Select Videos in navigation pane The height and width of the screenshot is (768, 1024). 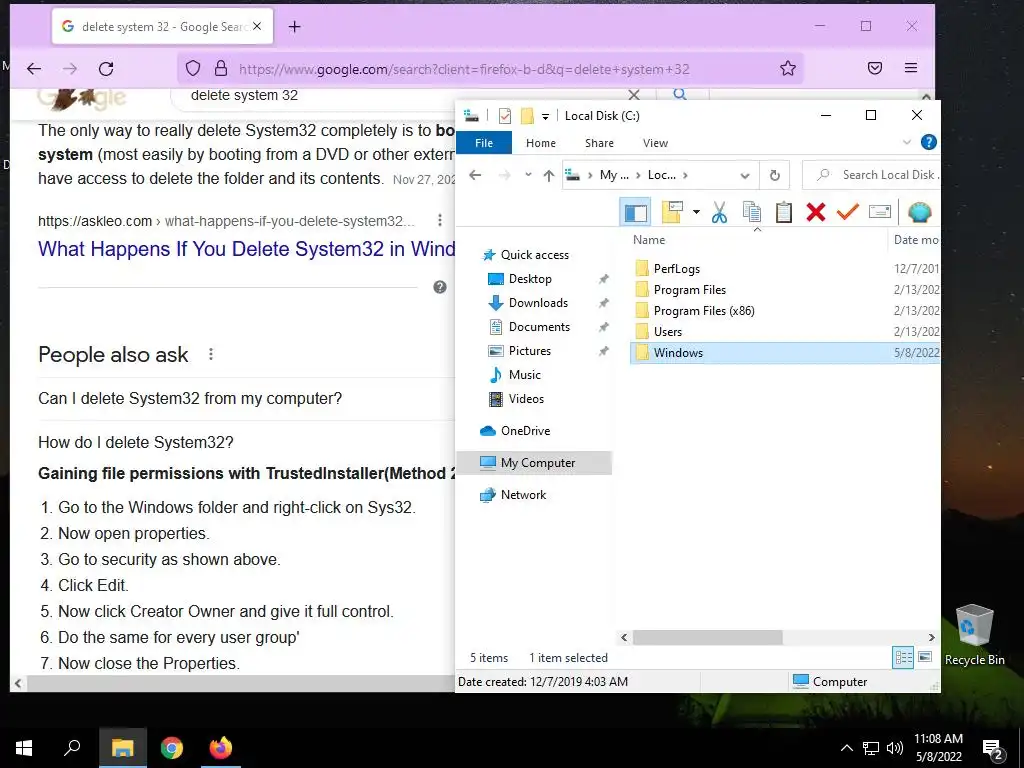pyautogui.click(x=526, y=399)
